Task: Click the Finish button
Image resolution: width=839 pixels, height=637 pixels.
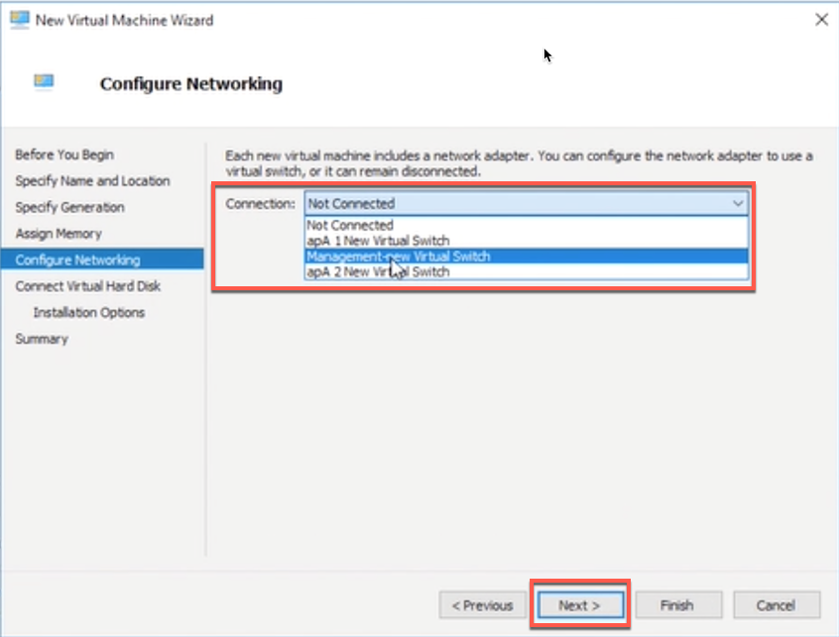Action: click(678, 605)
